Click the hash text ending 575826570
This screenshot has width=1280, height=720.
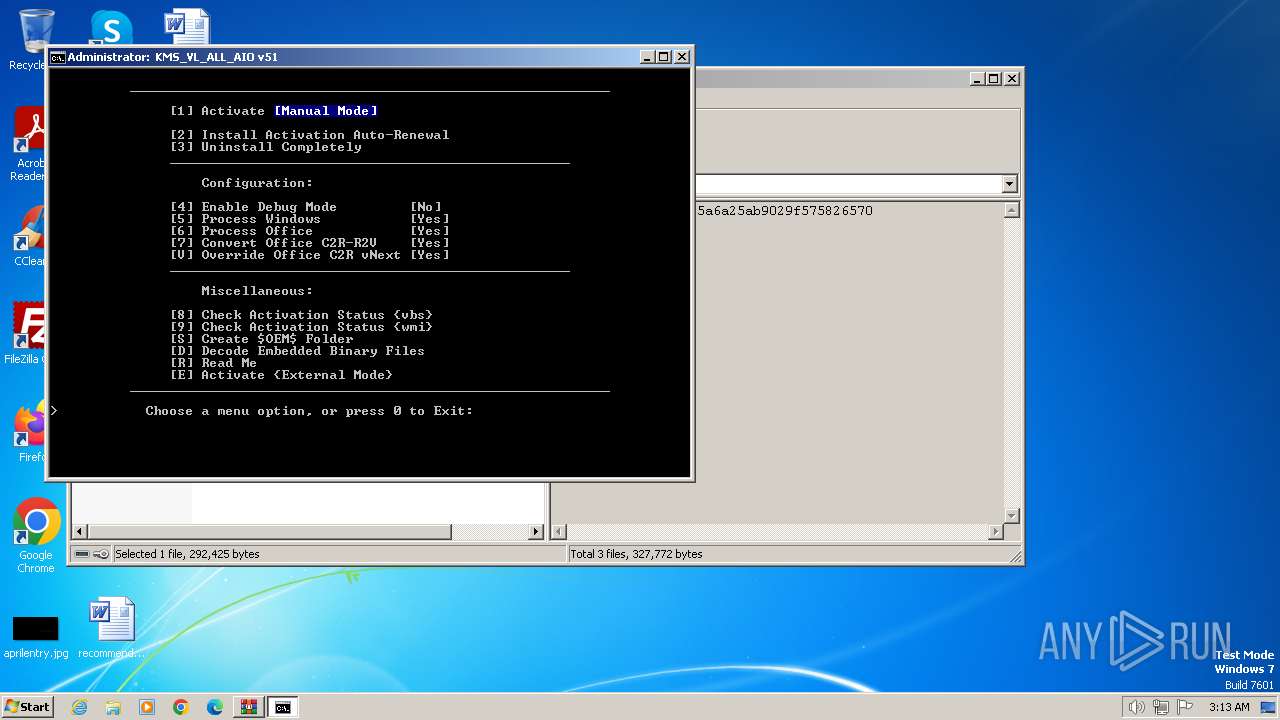(x=785, y=211)
